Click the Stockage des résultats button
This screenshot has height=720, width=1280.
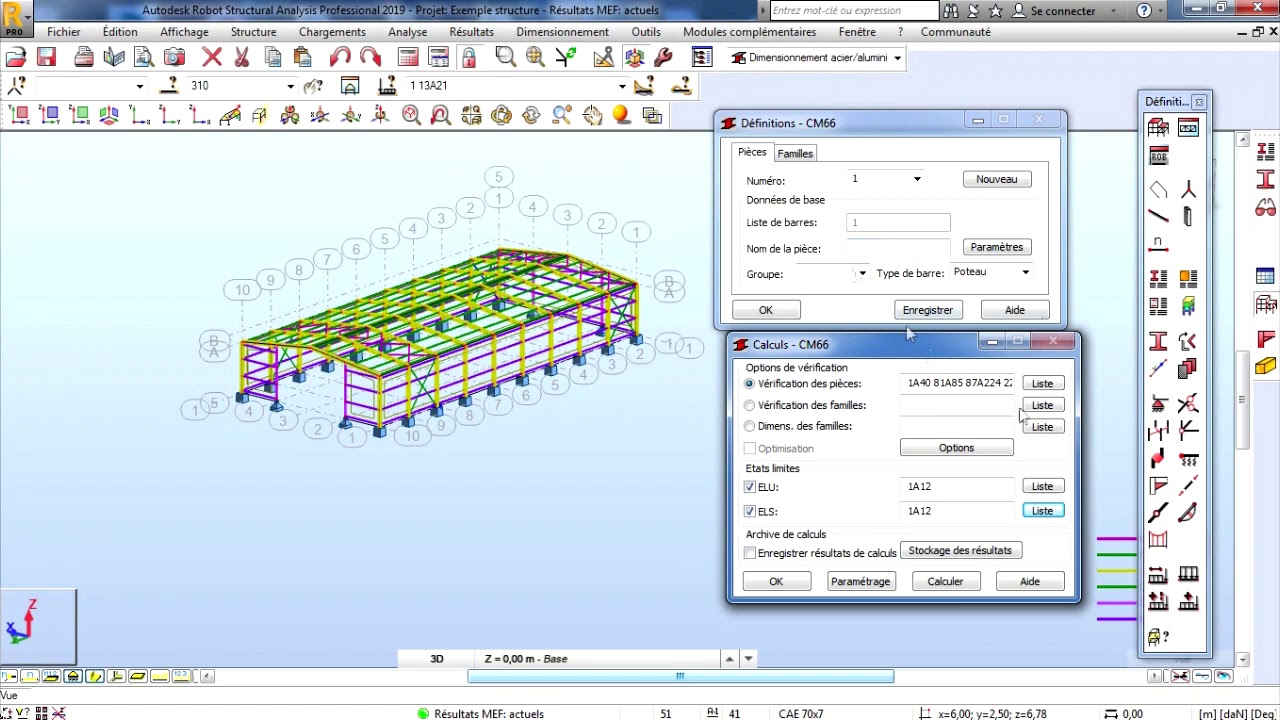(x=960, y=550)
